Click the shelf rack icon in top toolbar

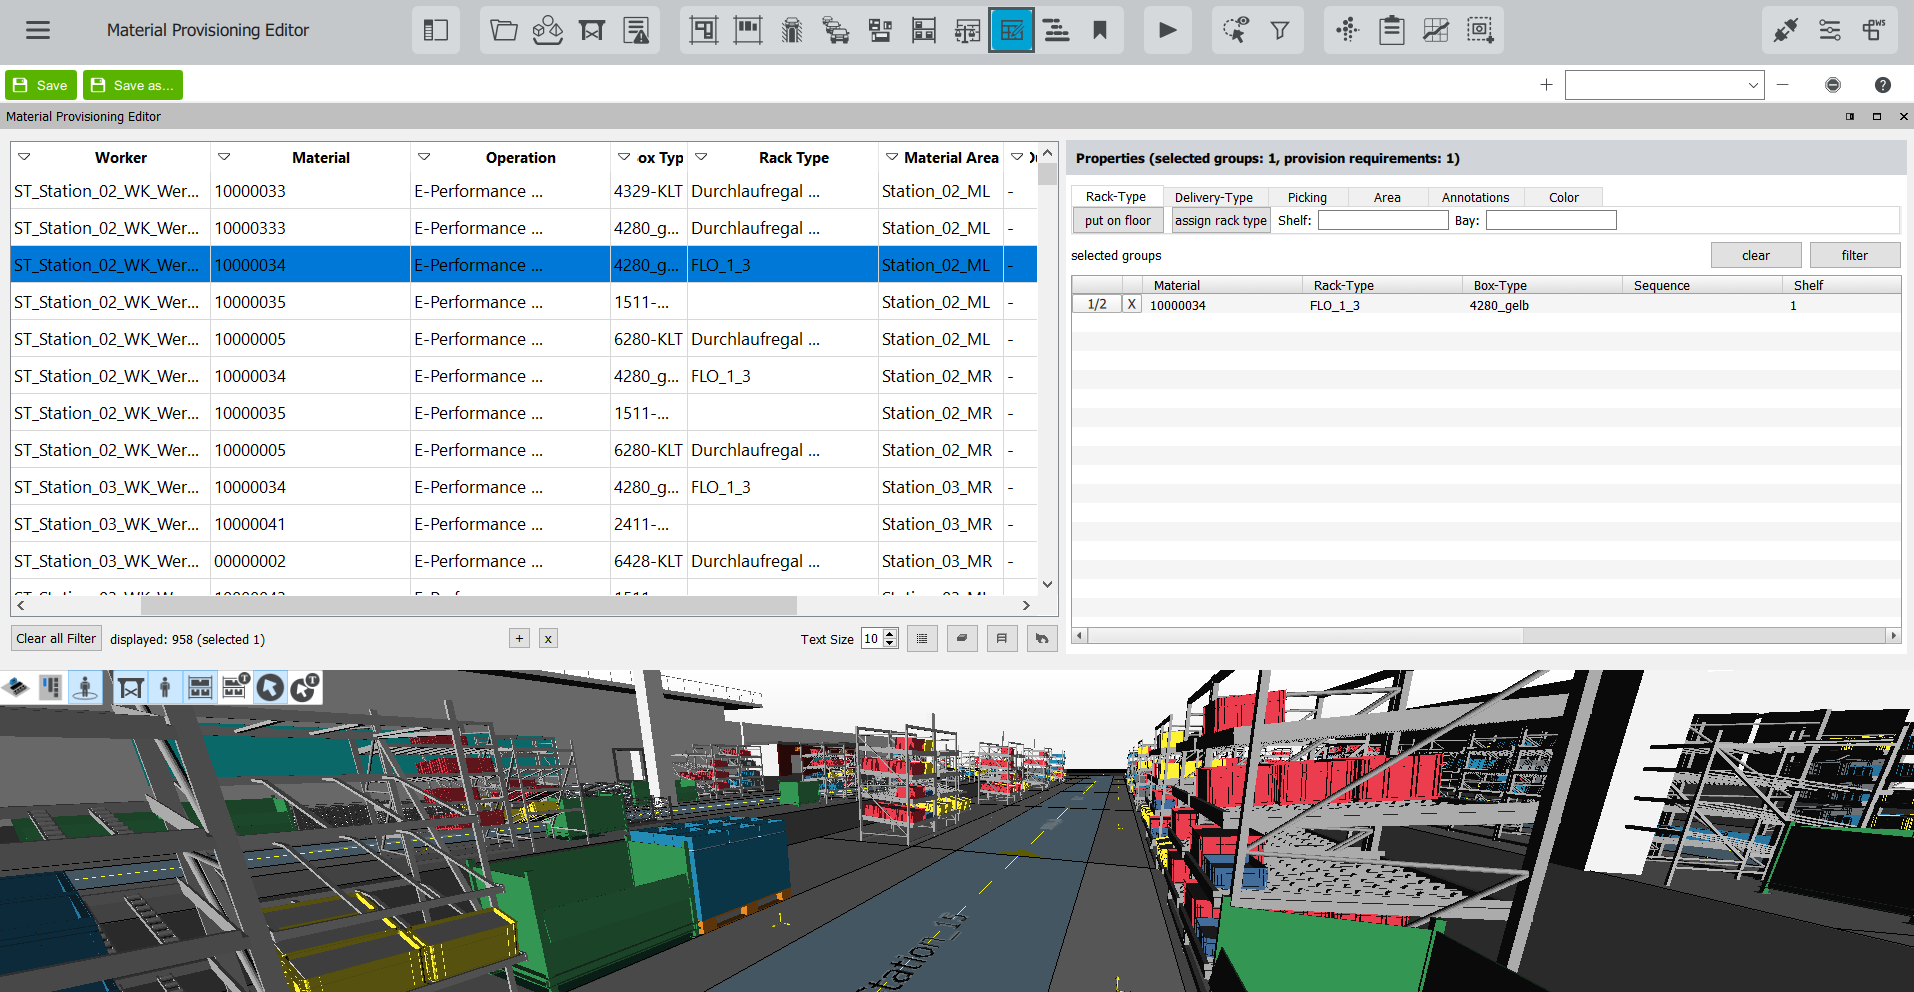click(x=924, y=30)
